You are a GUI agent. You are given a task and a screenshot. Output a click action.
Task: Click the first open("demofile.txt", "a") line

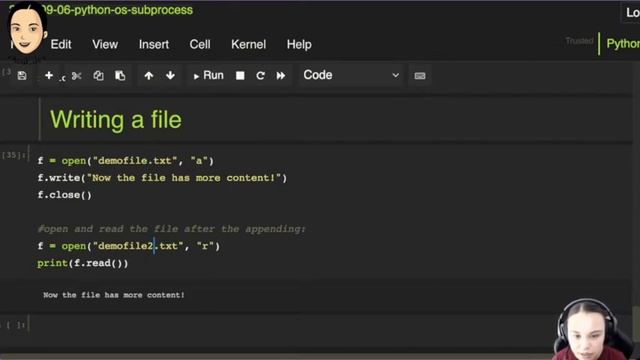tap(126, 161)
